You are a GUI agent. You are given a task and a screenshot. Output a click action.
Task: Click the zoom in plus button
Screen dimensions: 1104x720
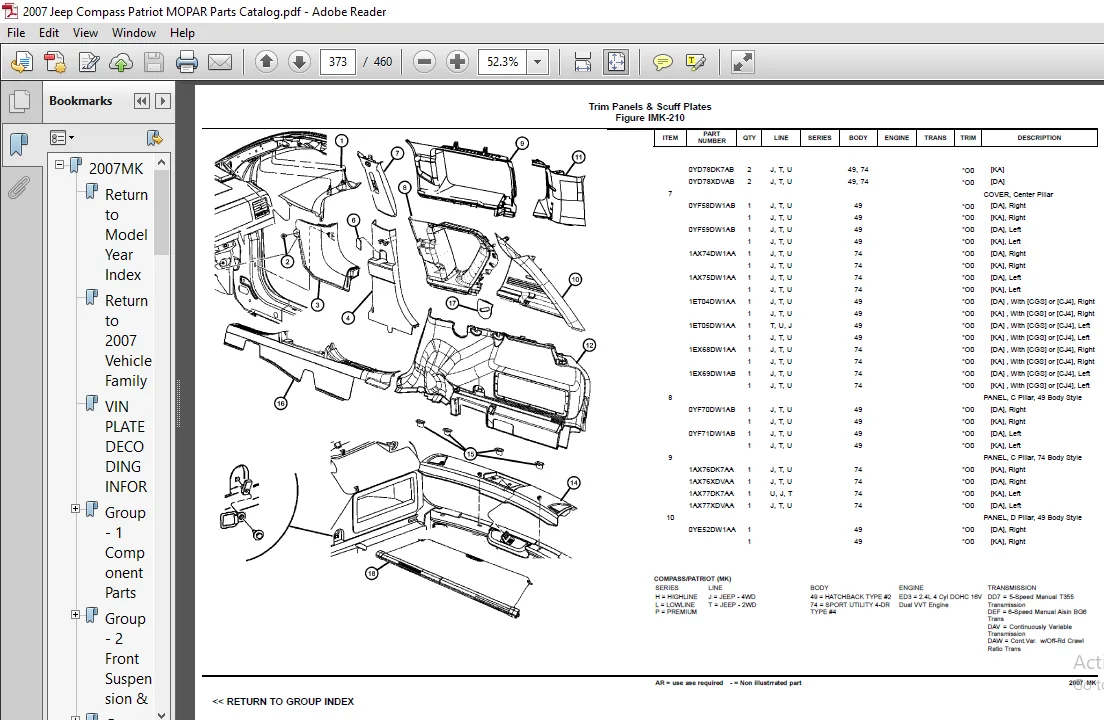click(457, 62)
